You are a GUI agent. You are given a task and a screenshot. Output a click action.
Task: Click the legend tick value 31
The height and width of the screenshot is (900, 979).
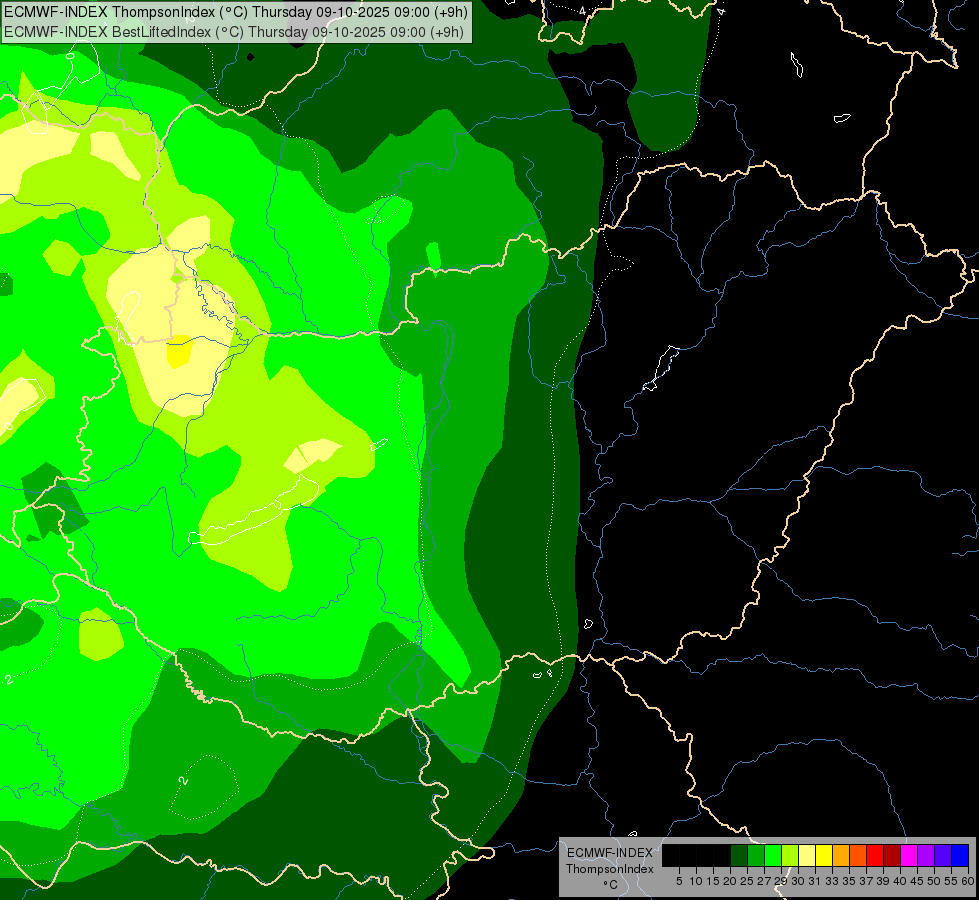click(815, 881)
